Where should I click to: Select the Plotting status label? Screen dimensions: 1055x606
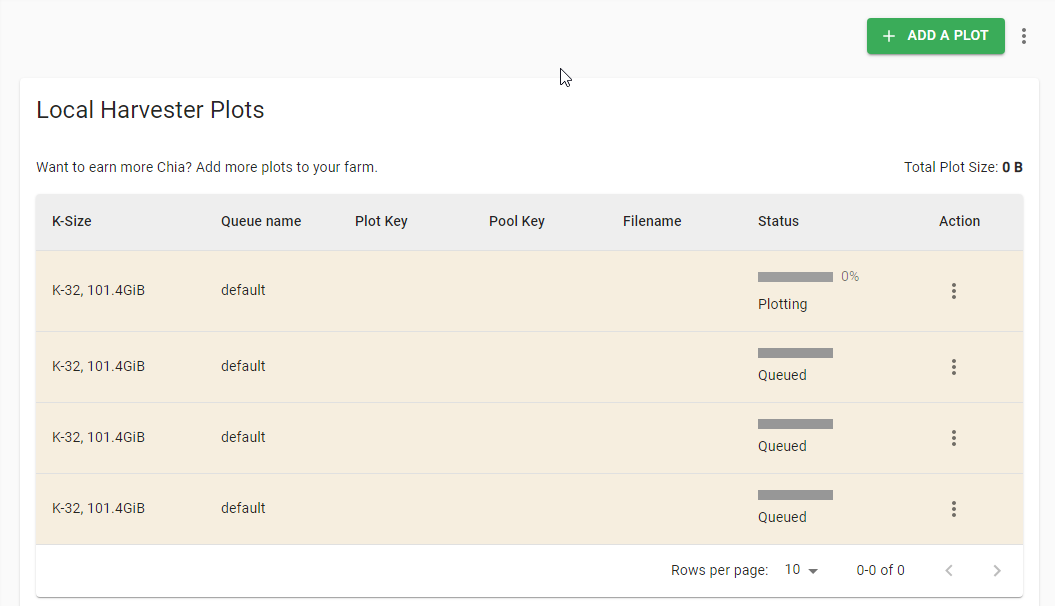782,304
